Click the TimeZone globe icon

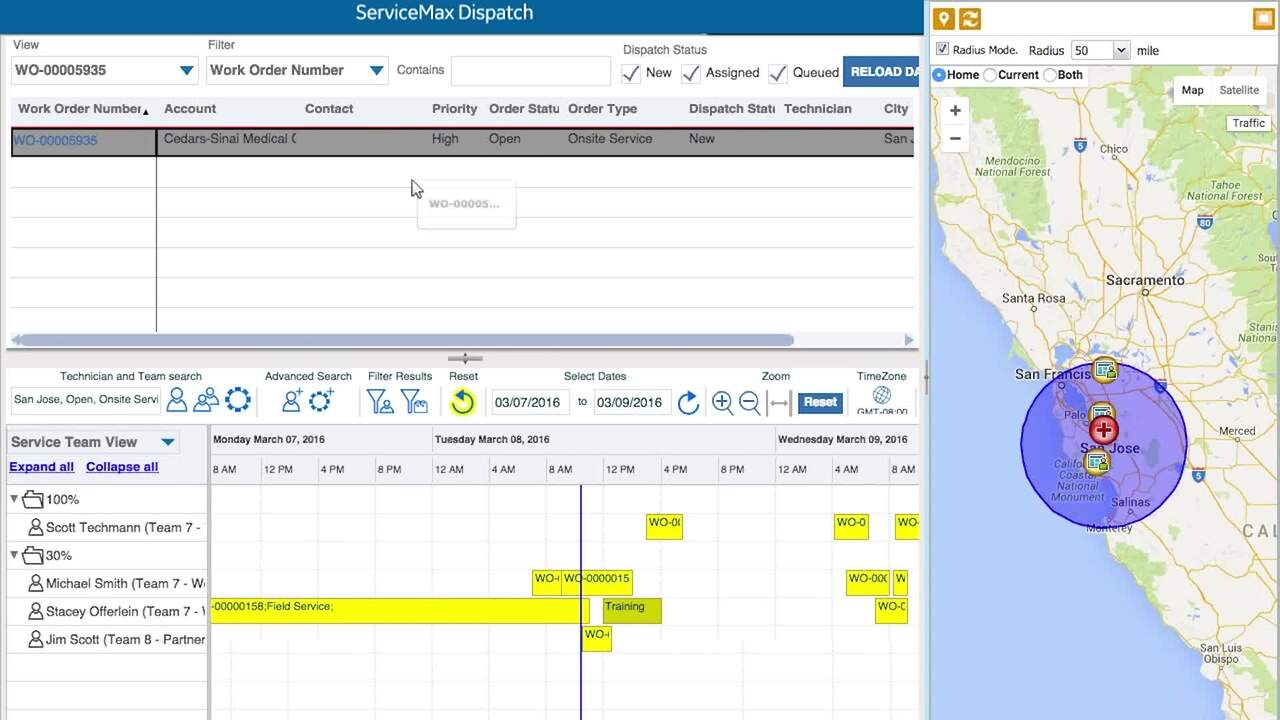[881, 396]
